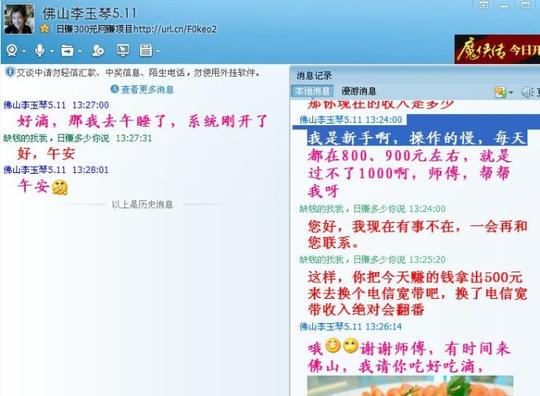Click message line 佛山，我请你吃好吃滴
Image resolution: width=540 pixels, height=396 pixels.
(396, 366)
